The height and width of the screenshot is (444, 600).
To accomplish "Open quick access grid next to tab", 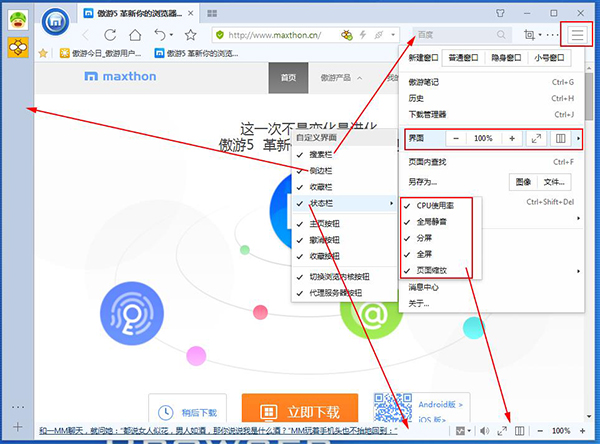I will [212, 14].
